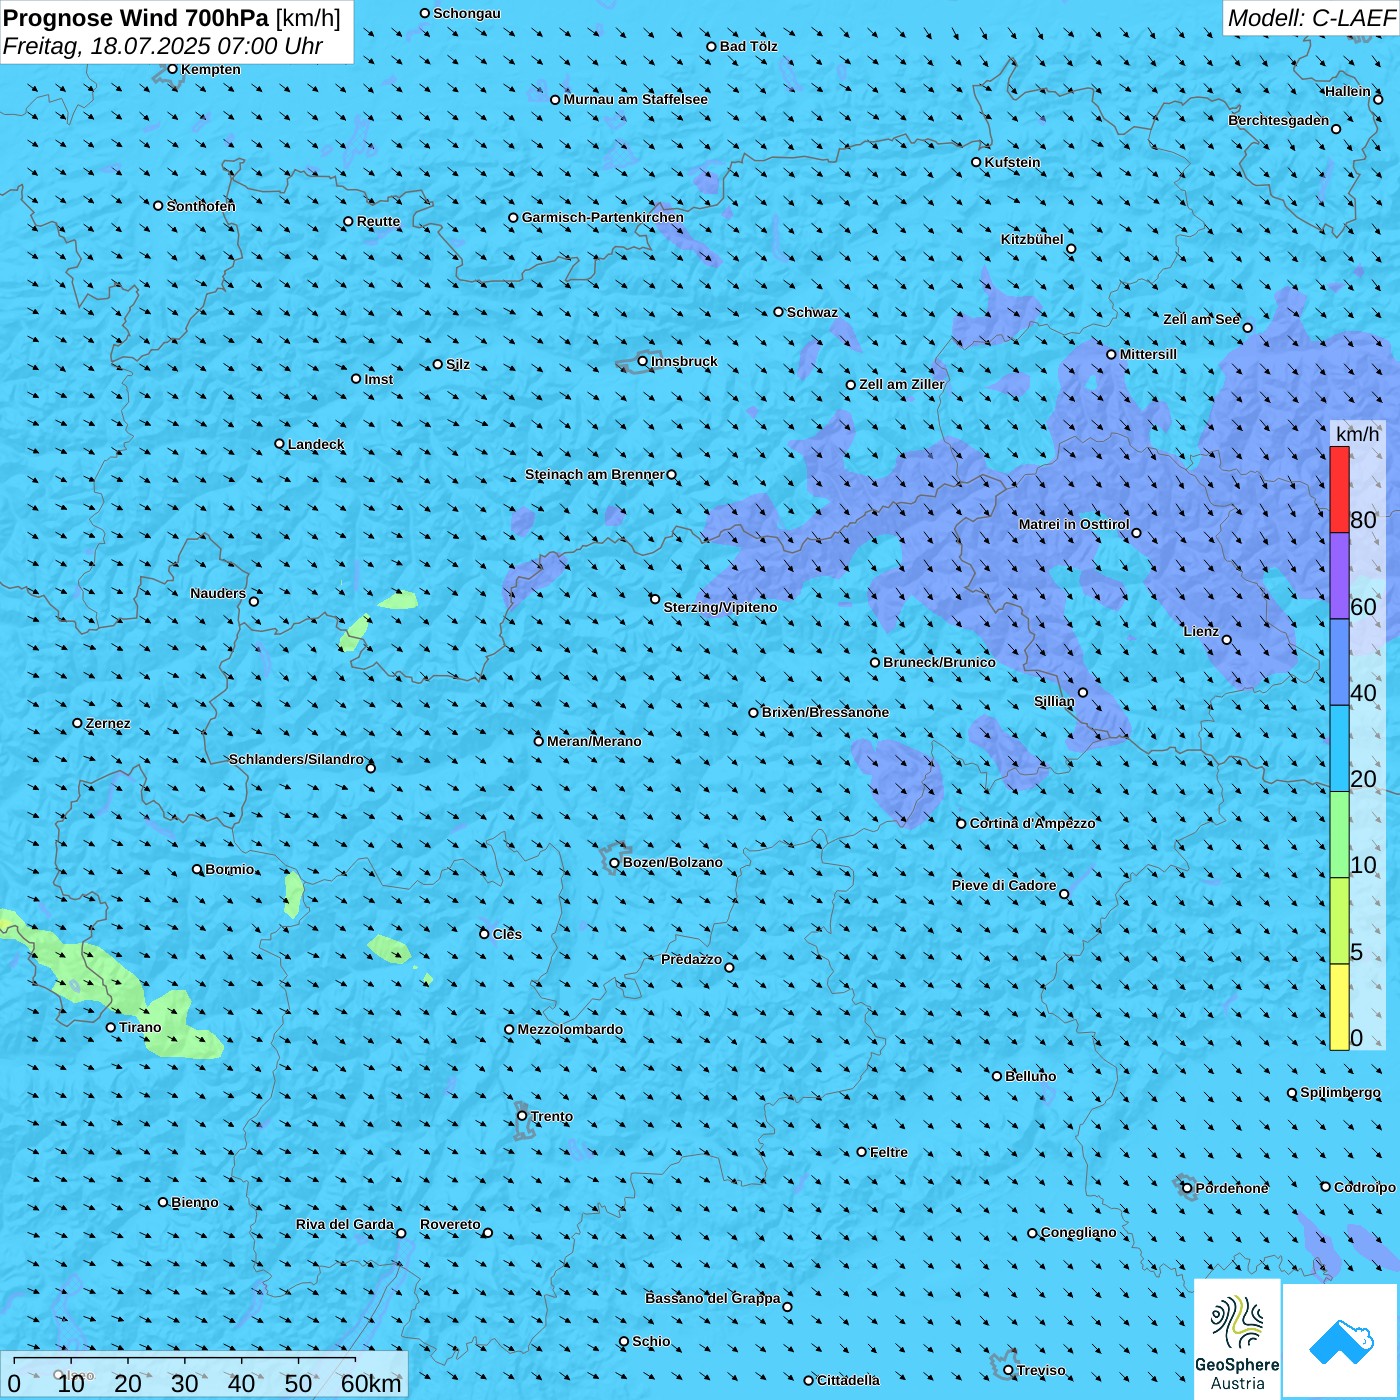Viewport: 1400px width, 1400px height.
Task: Click the Landeck city label
Action: [316, 444]
